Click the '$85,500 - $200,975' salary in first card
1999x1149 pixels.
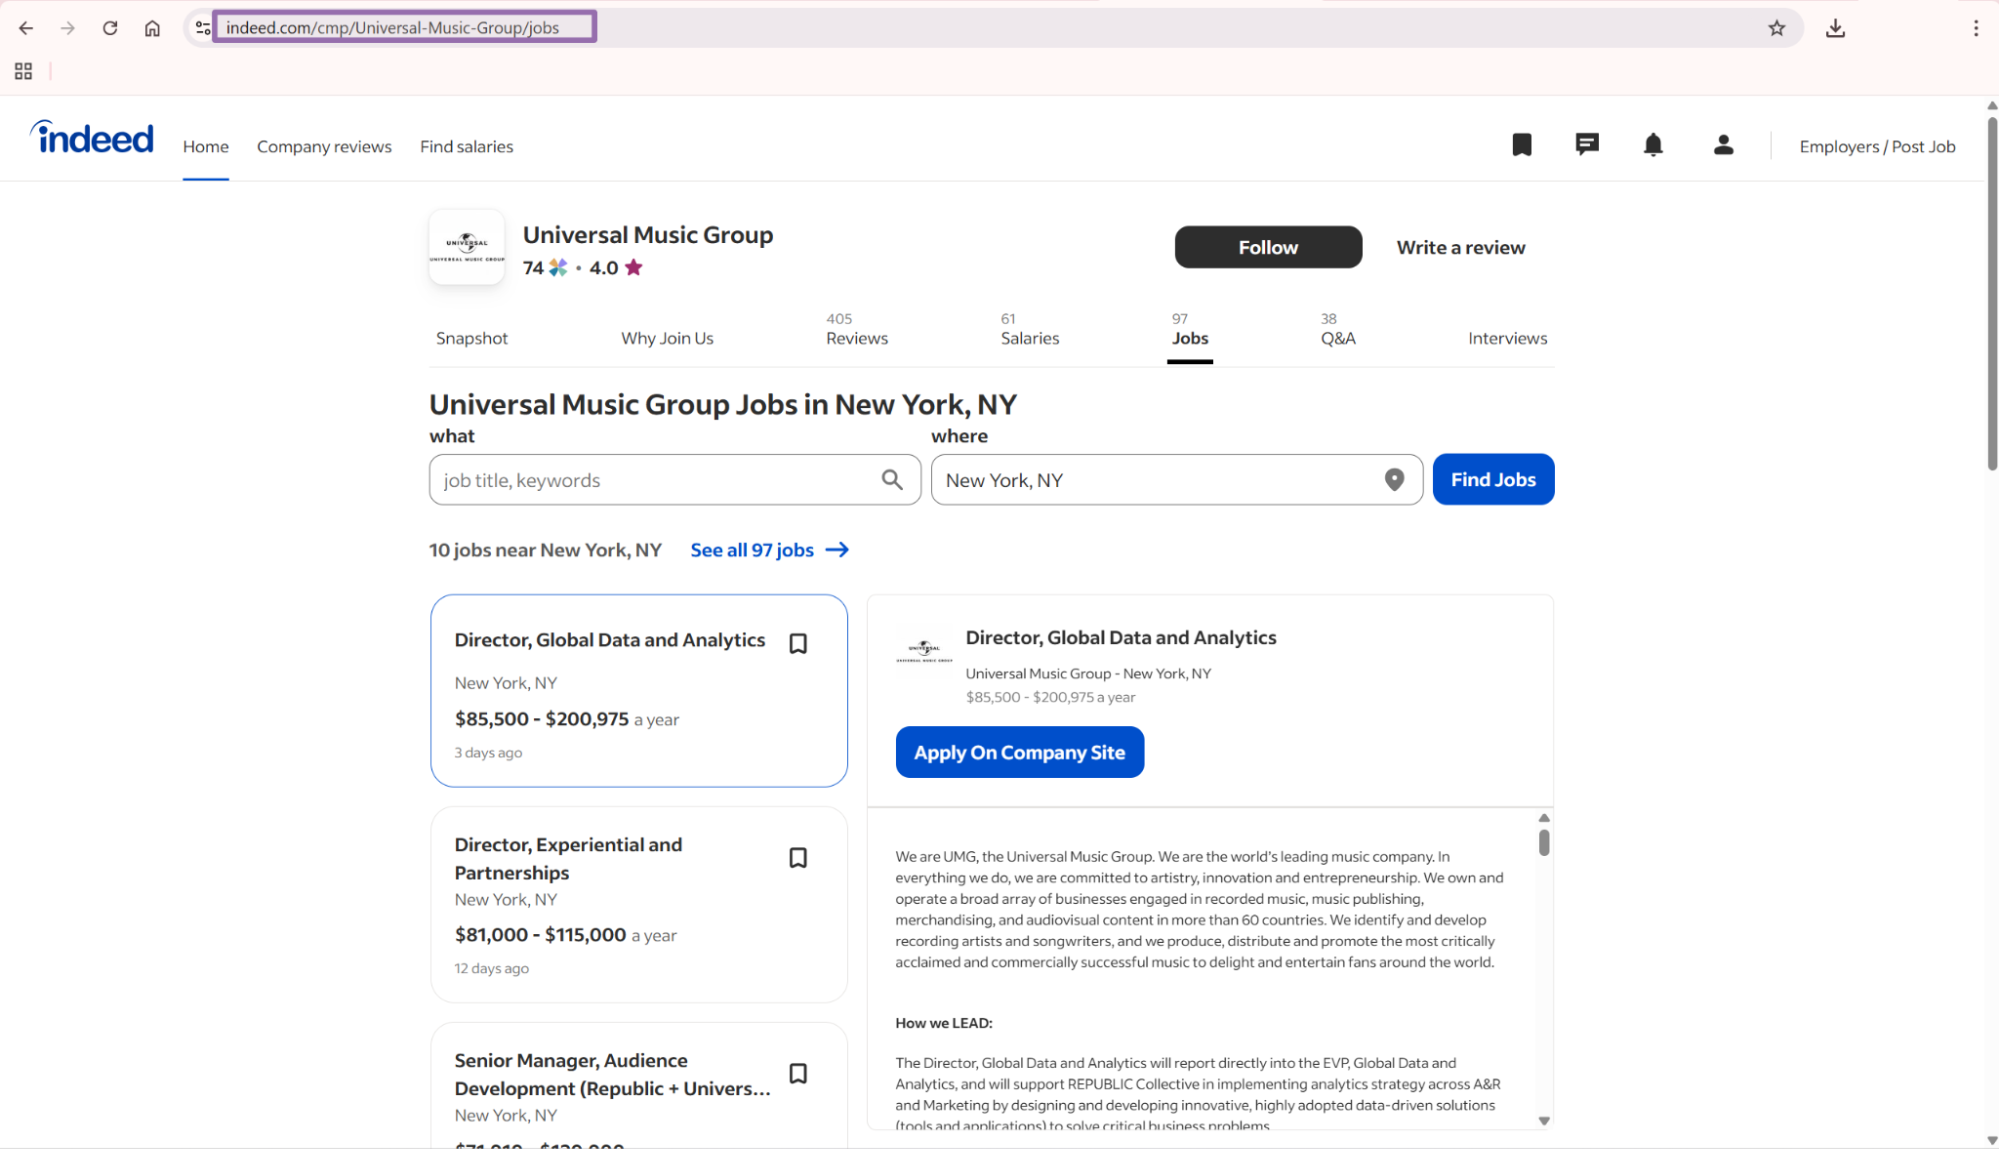541,719
